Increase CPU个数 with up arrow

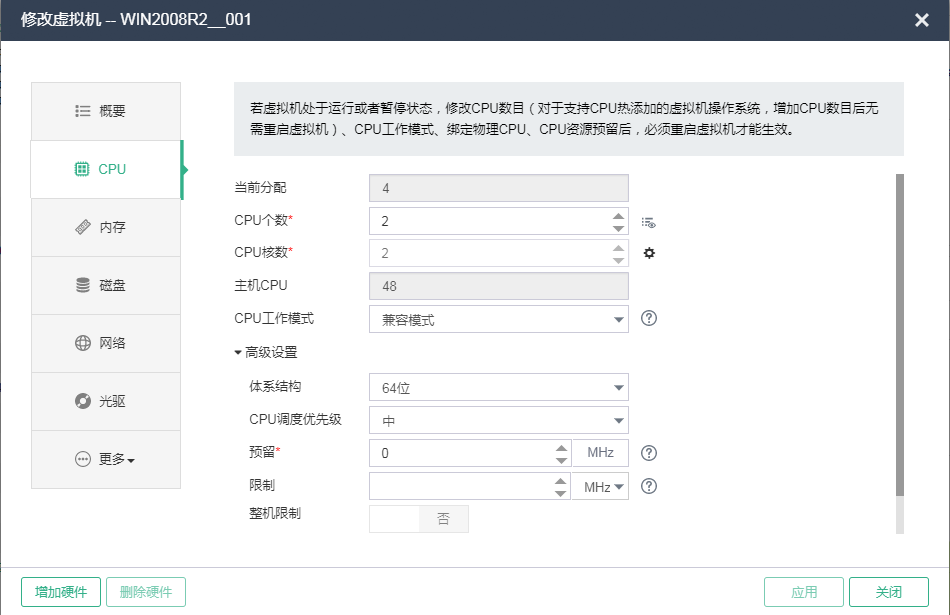point(618,216)
